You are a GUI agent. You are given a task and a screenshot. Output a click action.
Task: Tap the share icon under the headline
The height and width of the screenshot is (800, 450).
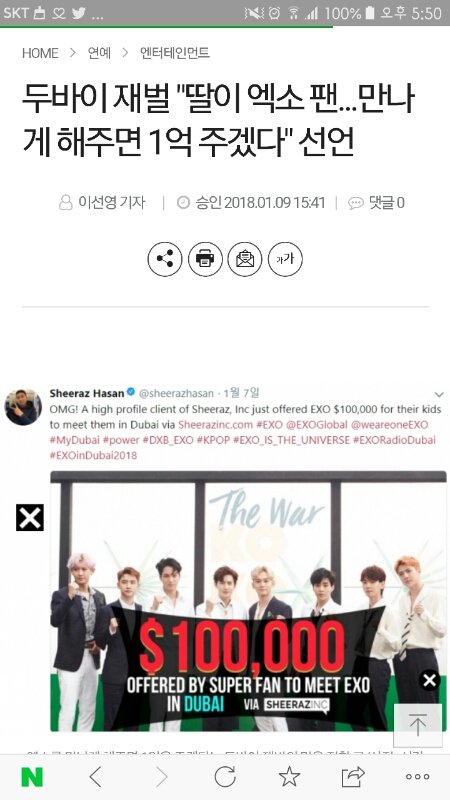(165, 259)
